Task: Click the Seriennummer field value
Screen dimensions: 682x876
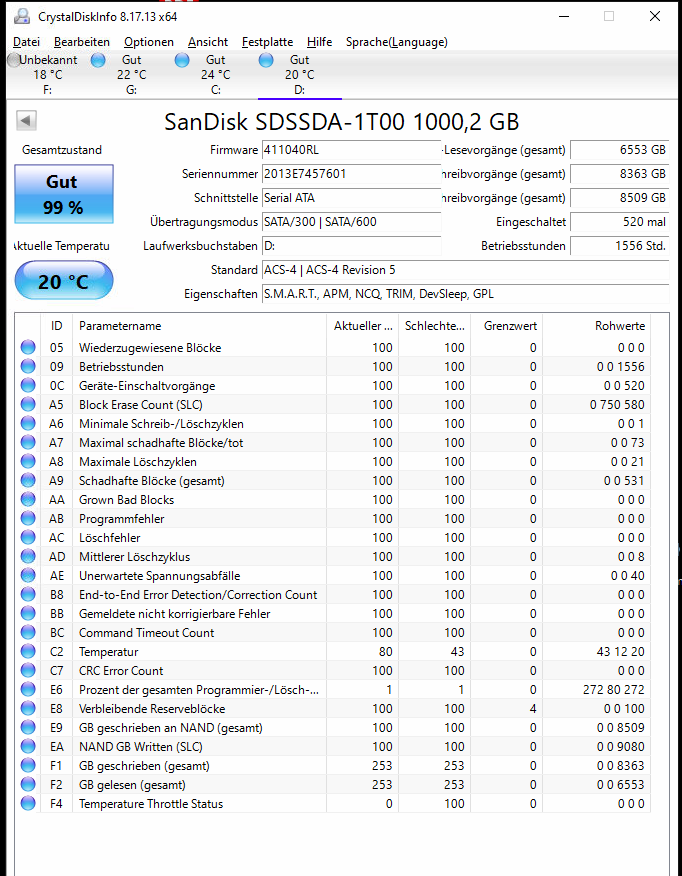Action: point(351,174)
